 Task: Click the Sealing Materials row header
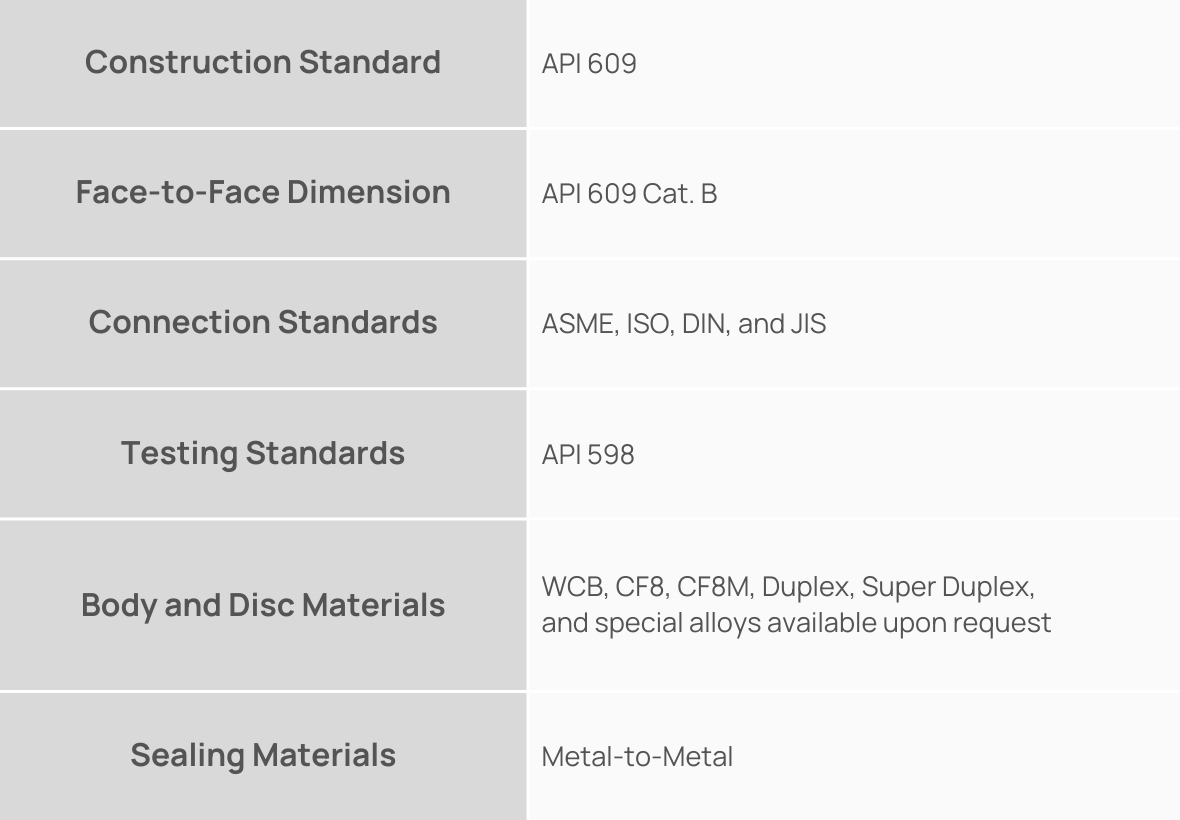tap(263, 755)
